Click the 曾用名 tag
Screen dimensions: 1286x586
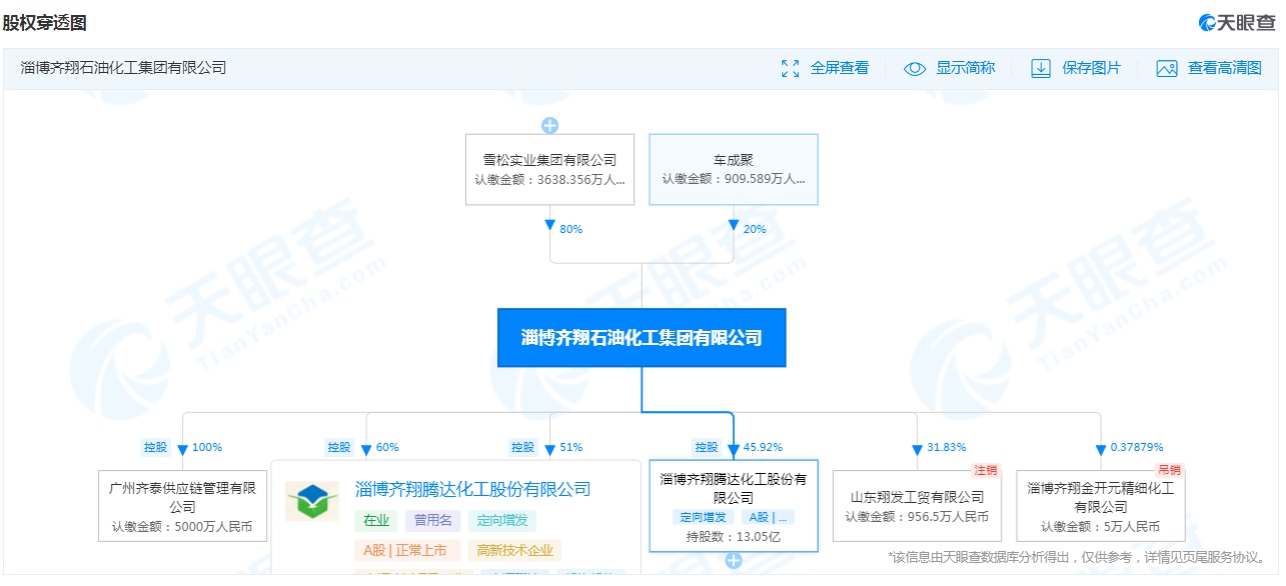tap(433, 520)
